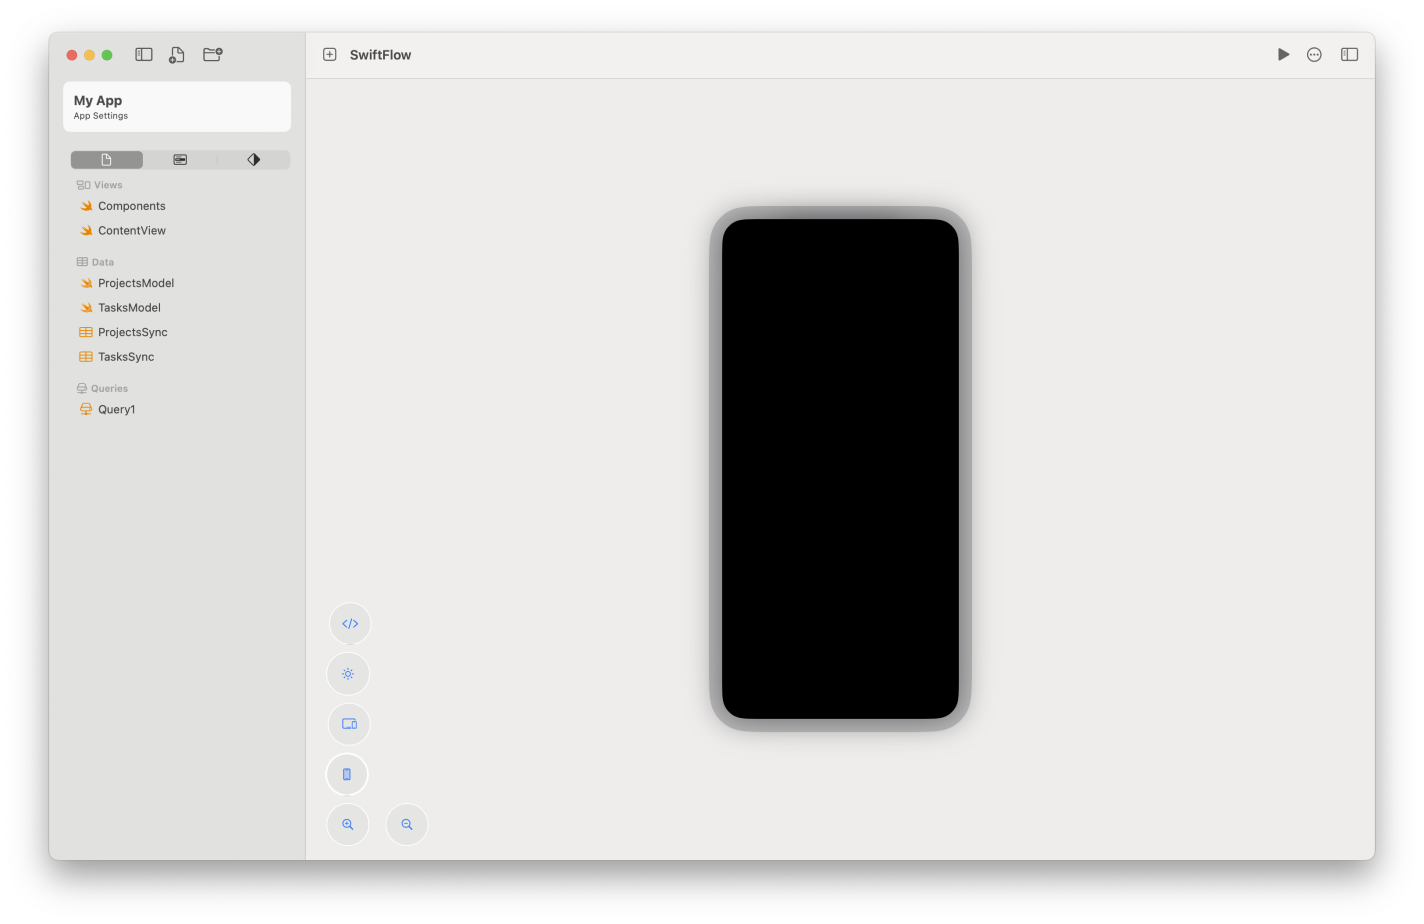Click the Queries section header
The width and height of the screenshot is (1424, 924).
pyautogui.click(x=102, y=389)
